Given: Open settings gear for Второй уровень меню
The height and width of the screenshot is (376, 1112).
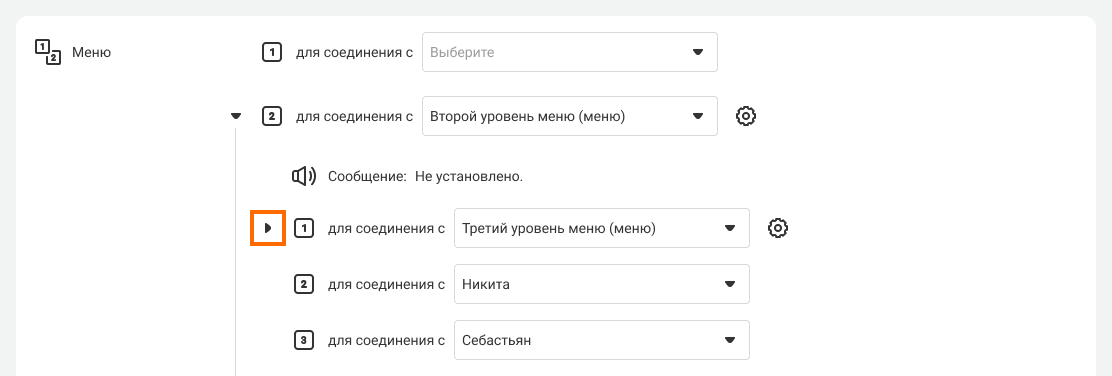Looking at the screenshot, I should tap(746, 116).
